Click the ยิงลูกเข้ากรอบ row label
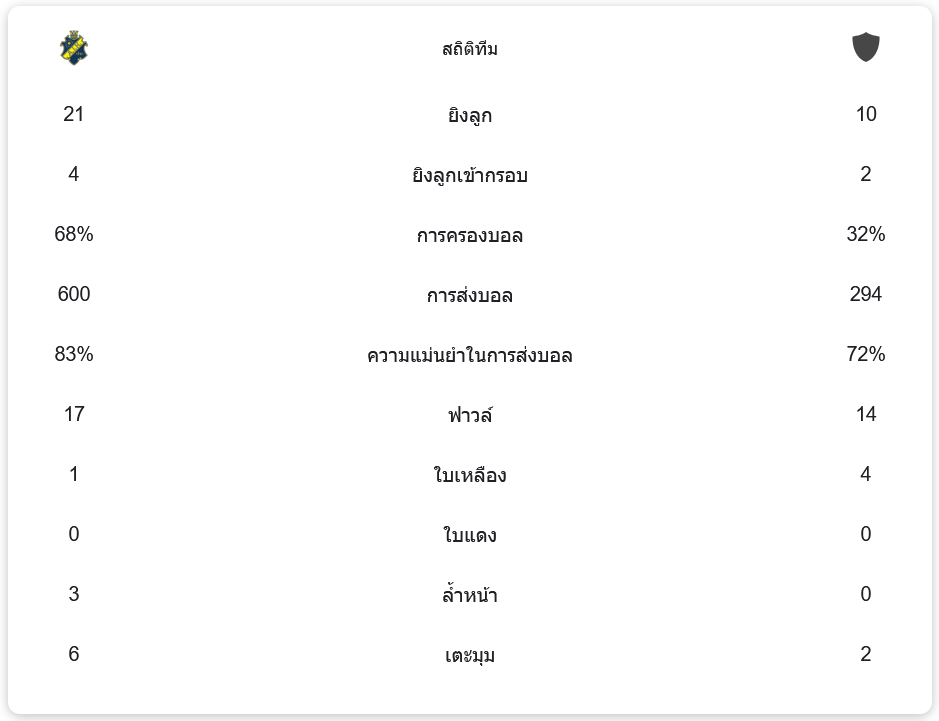 pyautogui.click(x=470, y=175)
